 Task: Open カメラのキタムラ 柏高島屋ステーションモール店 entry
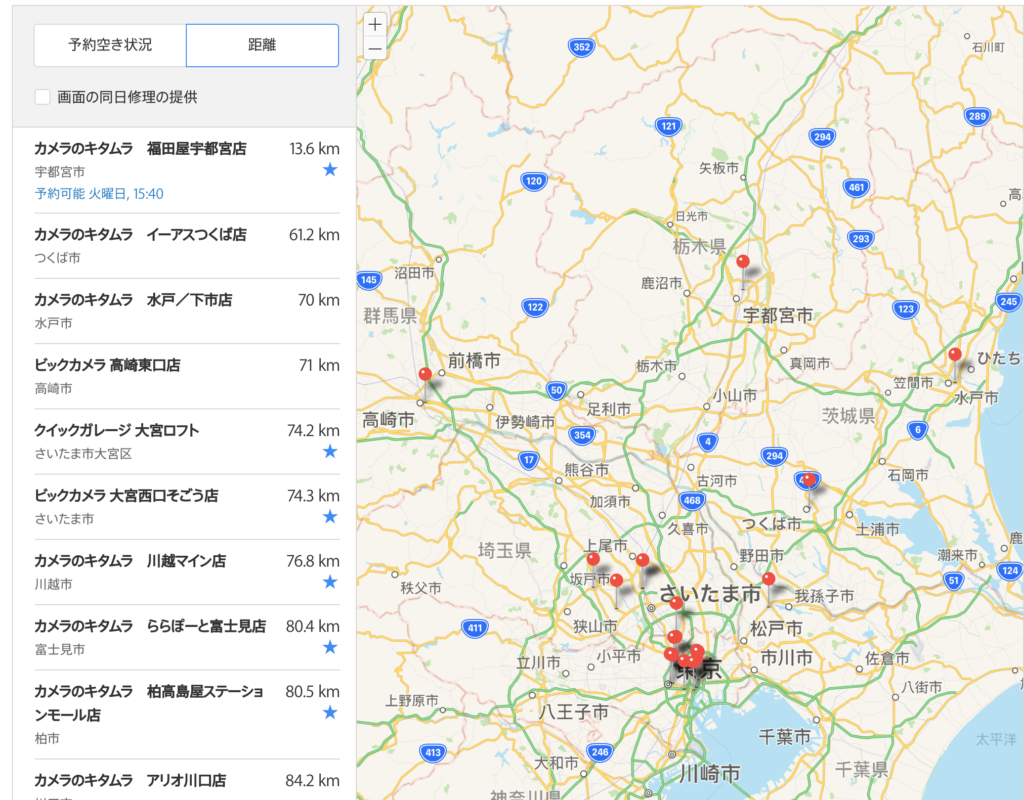(x=187, y=715)
